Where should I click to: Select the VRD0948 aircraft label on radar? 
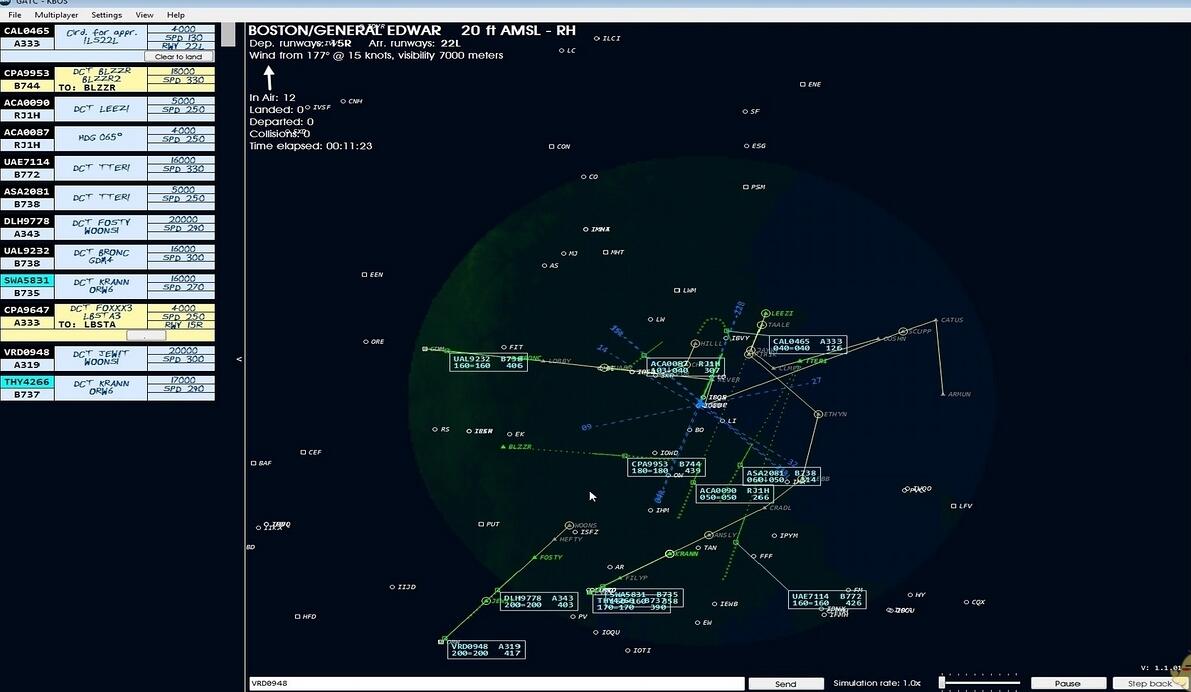(486, 649)
